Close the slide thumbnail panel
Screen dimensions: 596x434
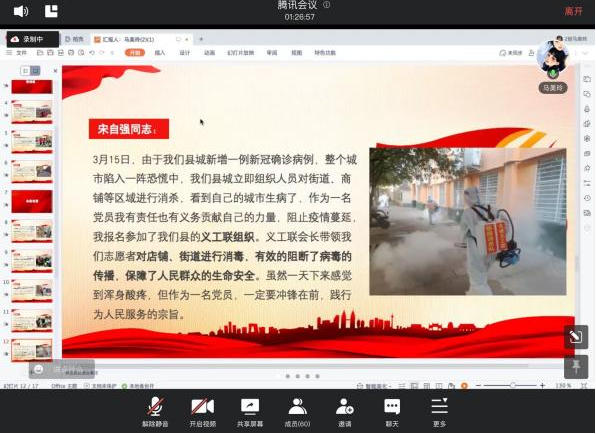click(x=55, y=71)
